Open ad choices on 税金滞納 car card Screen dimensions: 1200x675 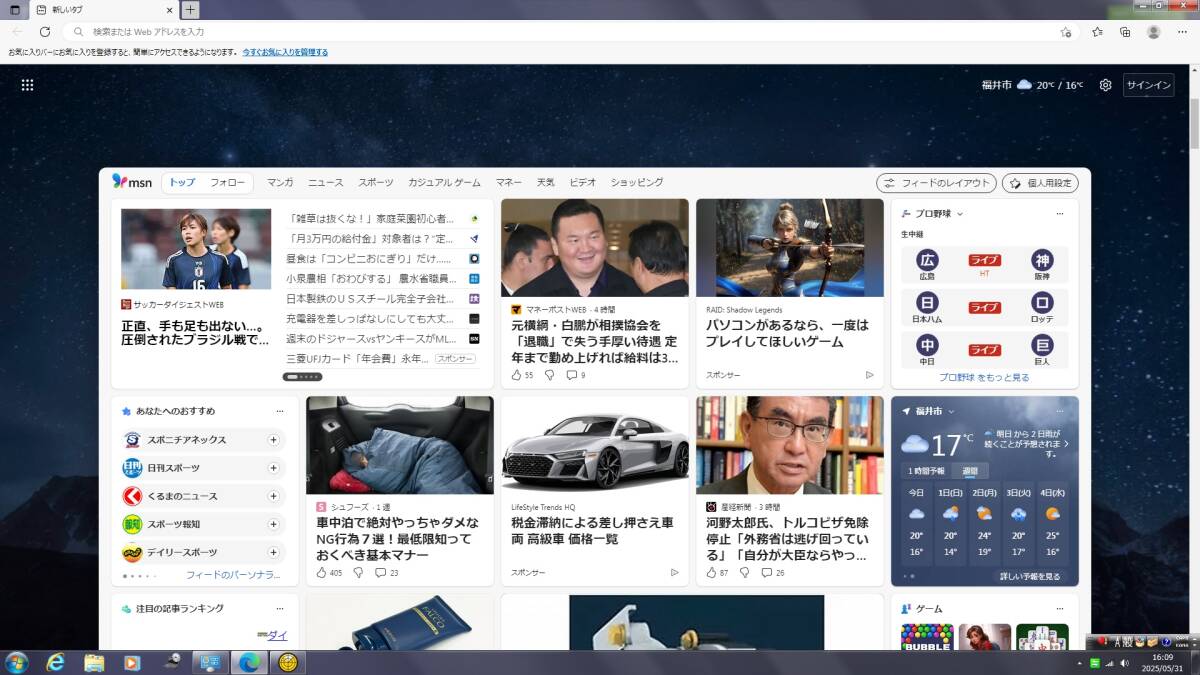coord(674,573)
